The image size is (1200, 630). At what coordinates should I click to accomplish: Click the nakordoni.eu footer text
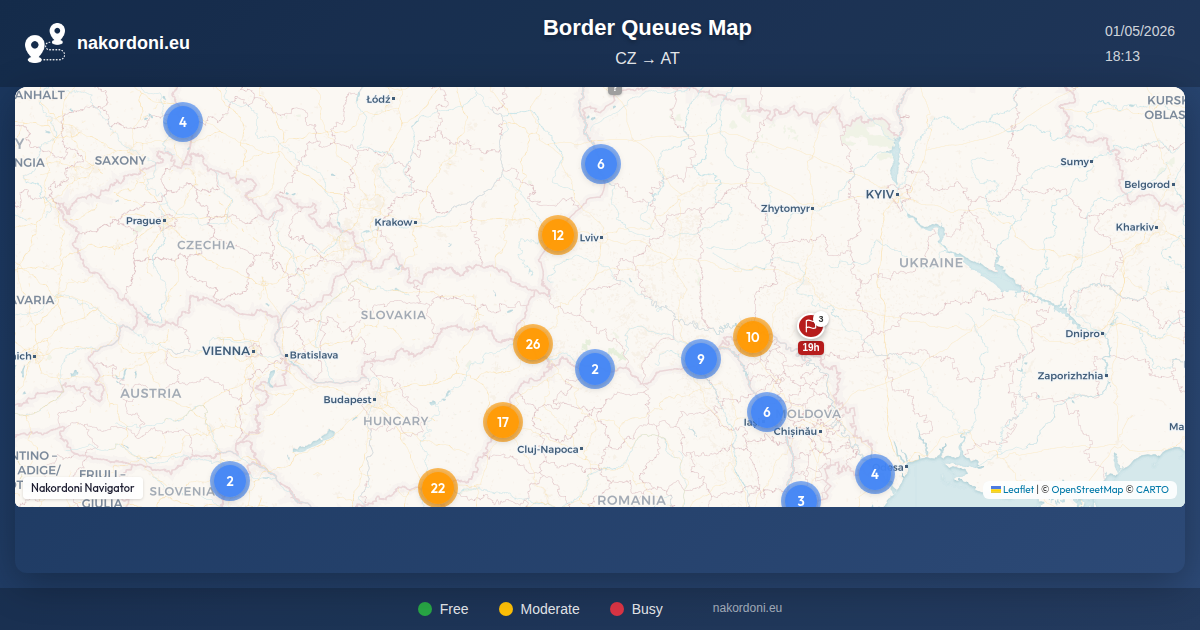747,608
